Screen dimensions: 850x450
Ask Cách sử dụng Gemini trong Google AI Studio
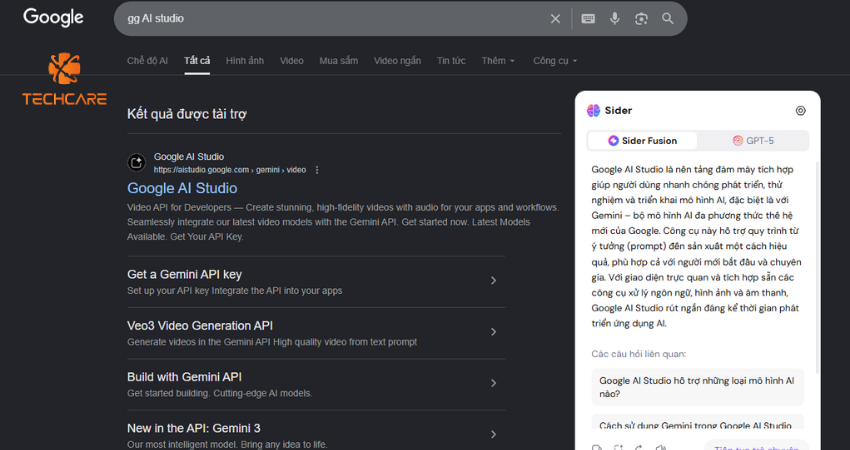(697, 422)
